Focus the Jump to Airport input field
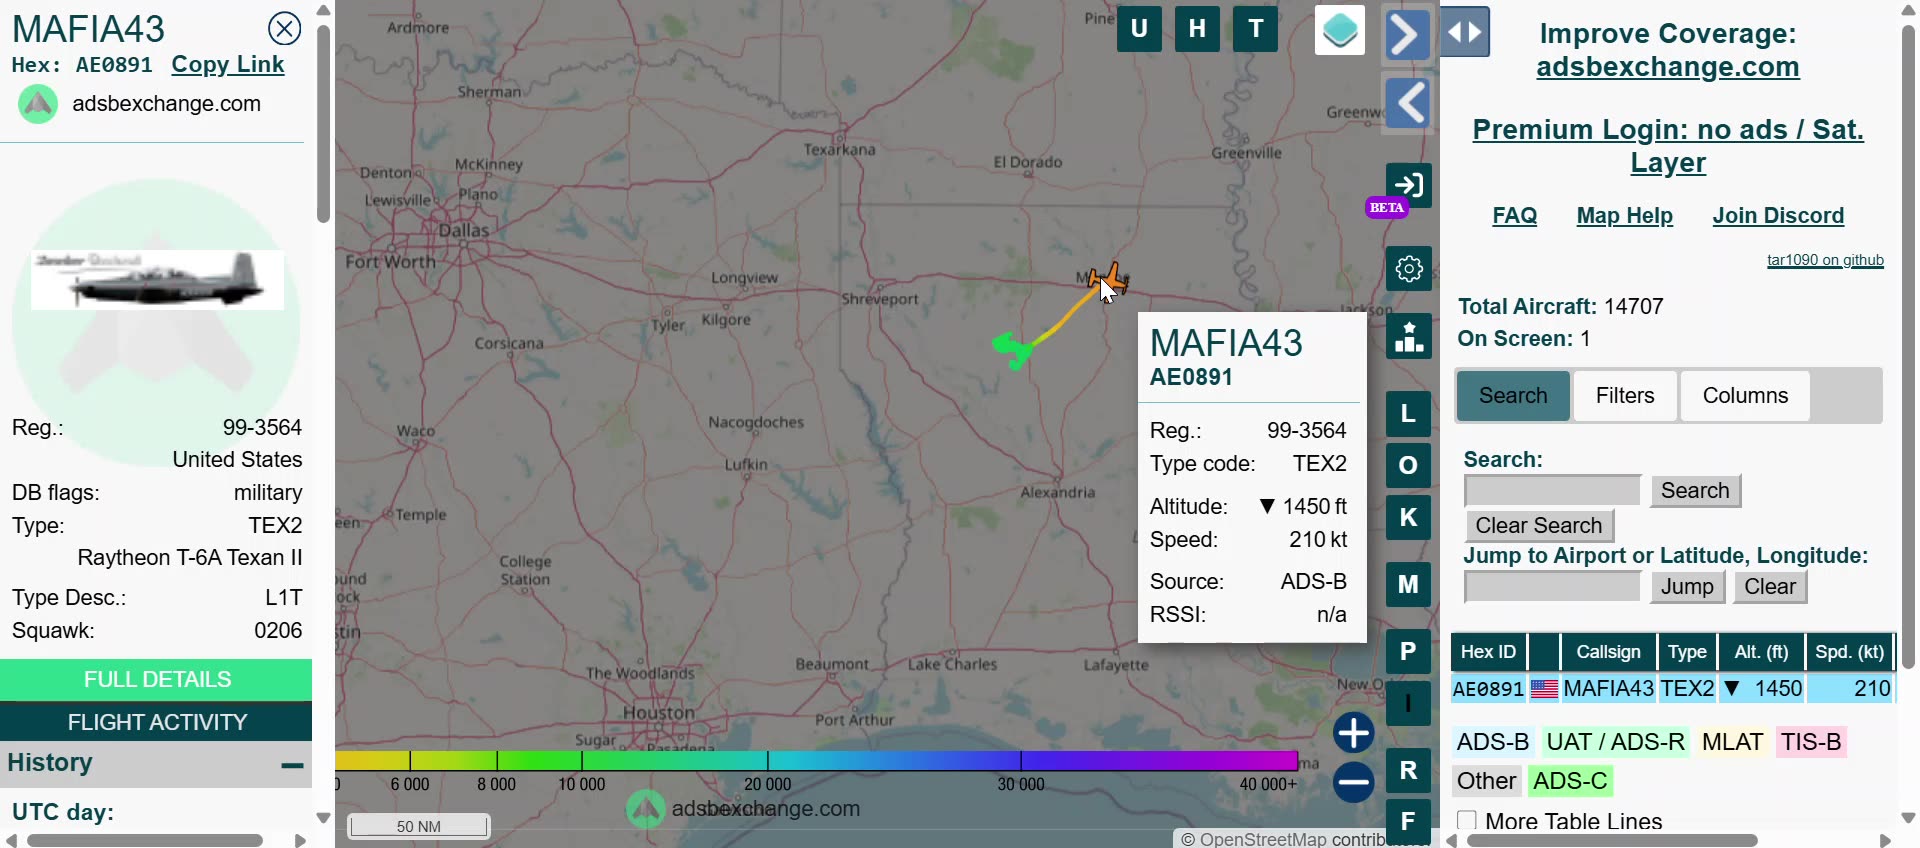1920x848 pixels. click(x=1553, y=587)
